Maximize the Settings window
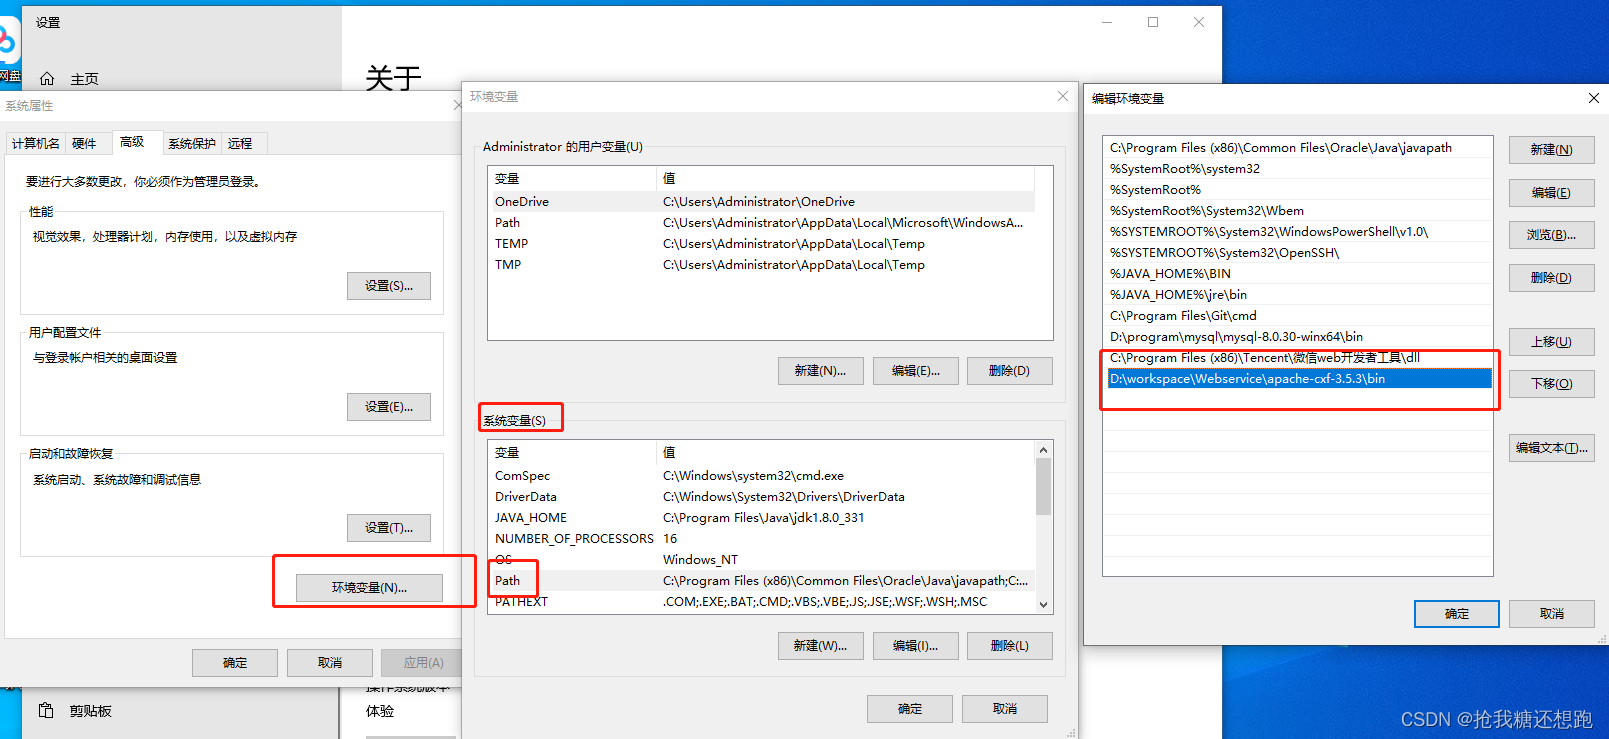 (x=1153, y=22)
